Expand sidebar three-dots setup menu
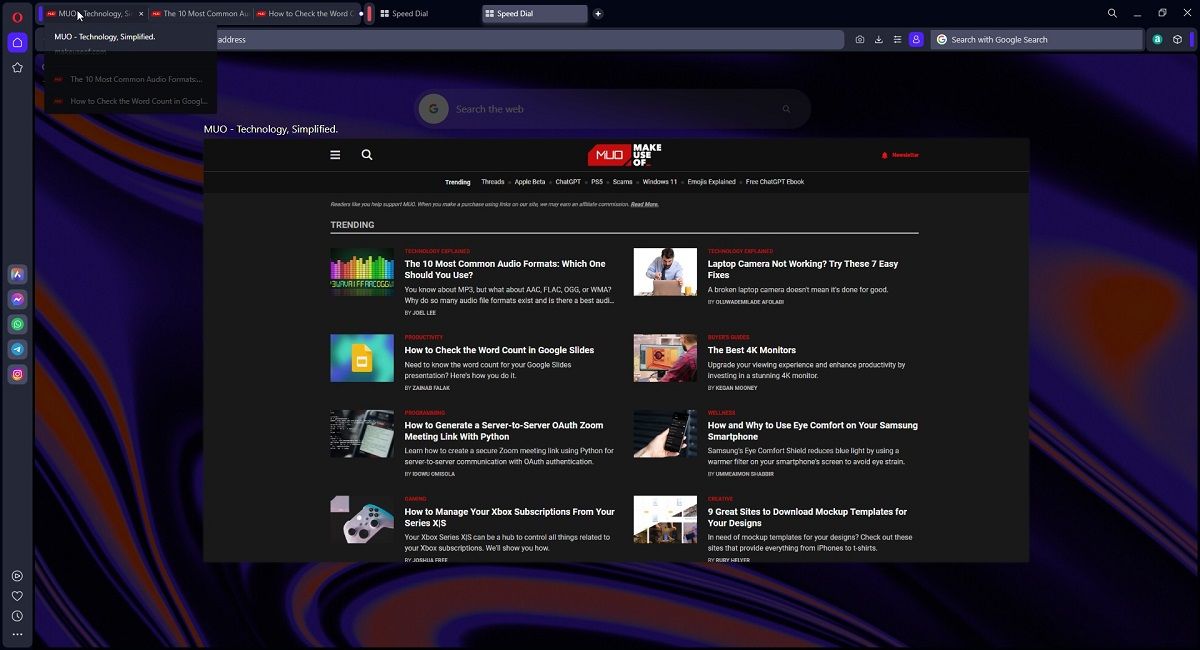The height and width of the screenshot is (650, 1200). click(x=17, y=634)
